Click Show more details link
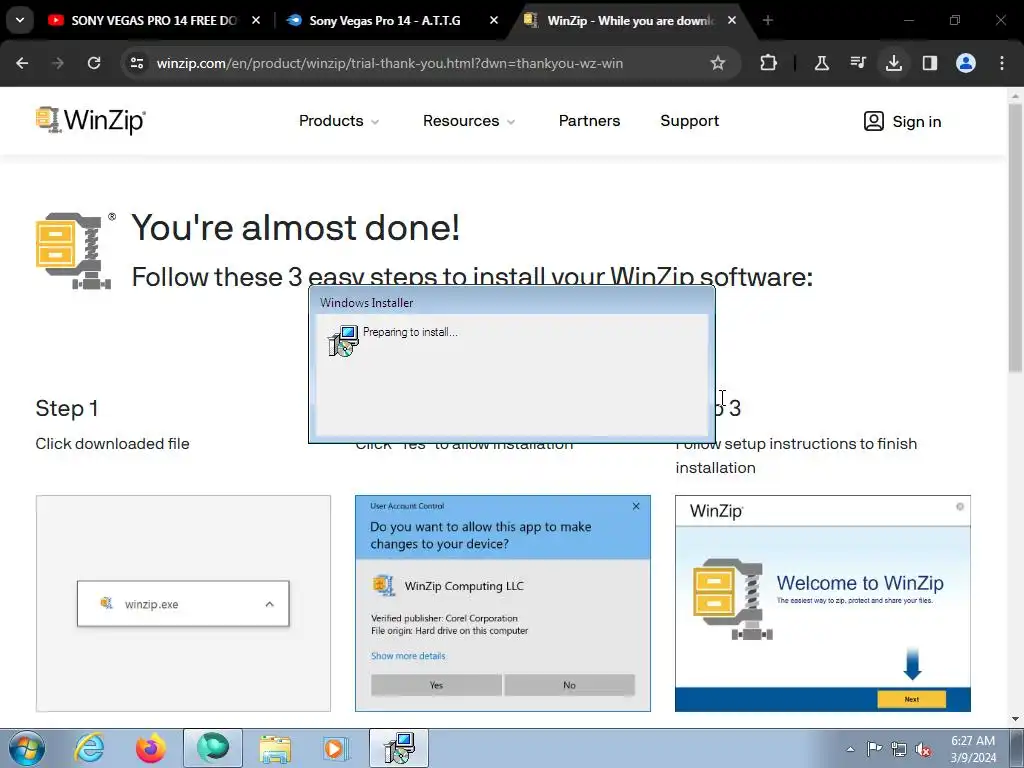The height and width of the screenshot is (768, 1024). click(x=408, y=656)
